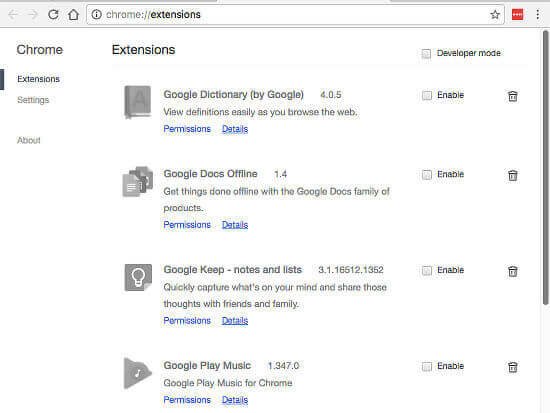This screenshot has width=550, height=413.
Task: Enable Developer mode checkbox
Action: [426, 54]
